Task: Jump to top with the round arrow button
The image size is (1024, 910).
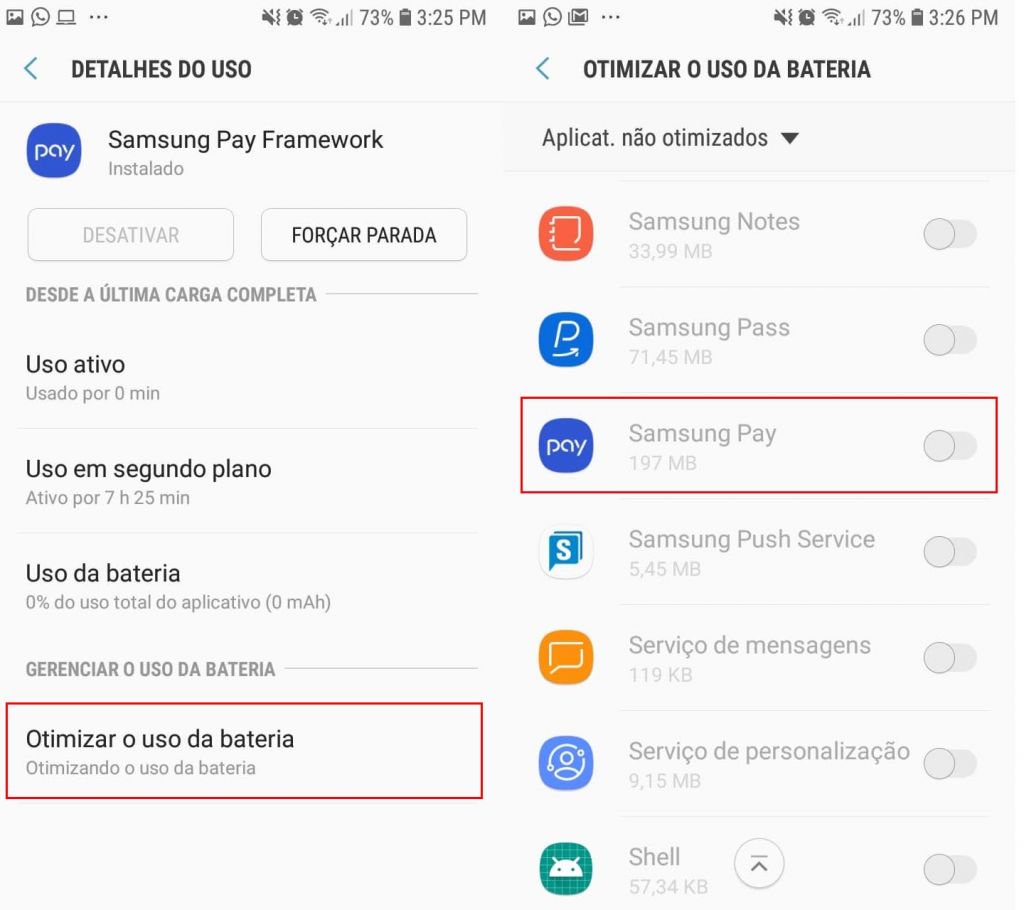Action: [x=759, y=865]
